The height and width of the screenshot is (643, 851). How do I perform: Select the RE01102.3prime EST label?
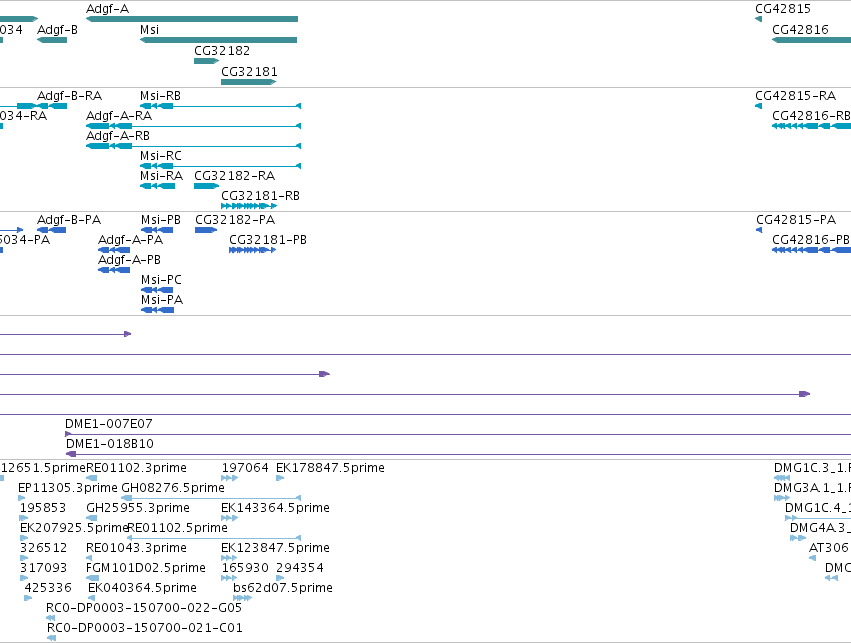136,468
